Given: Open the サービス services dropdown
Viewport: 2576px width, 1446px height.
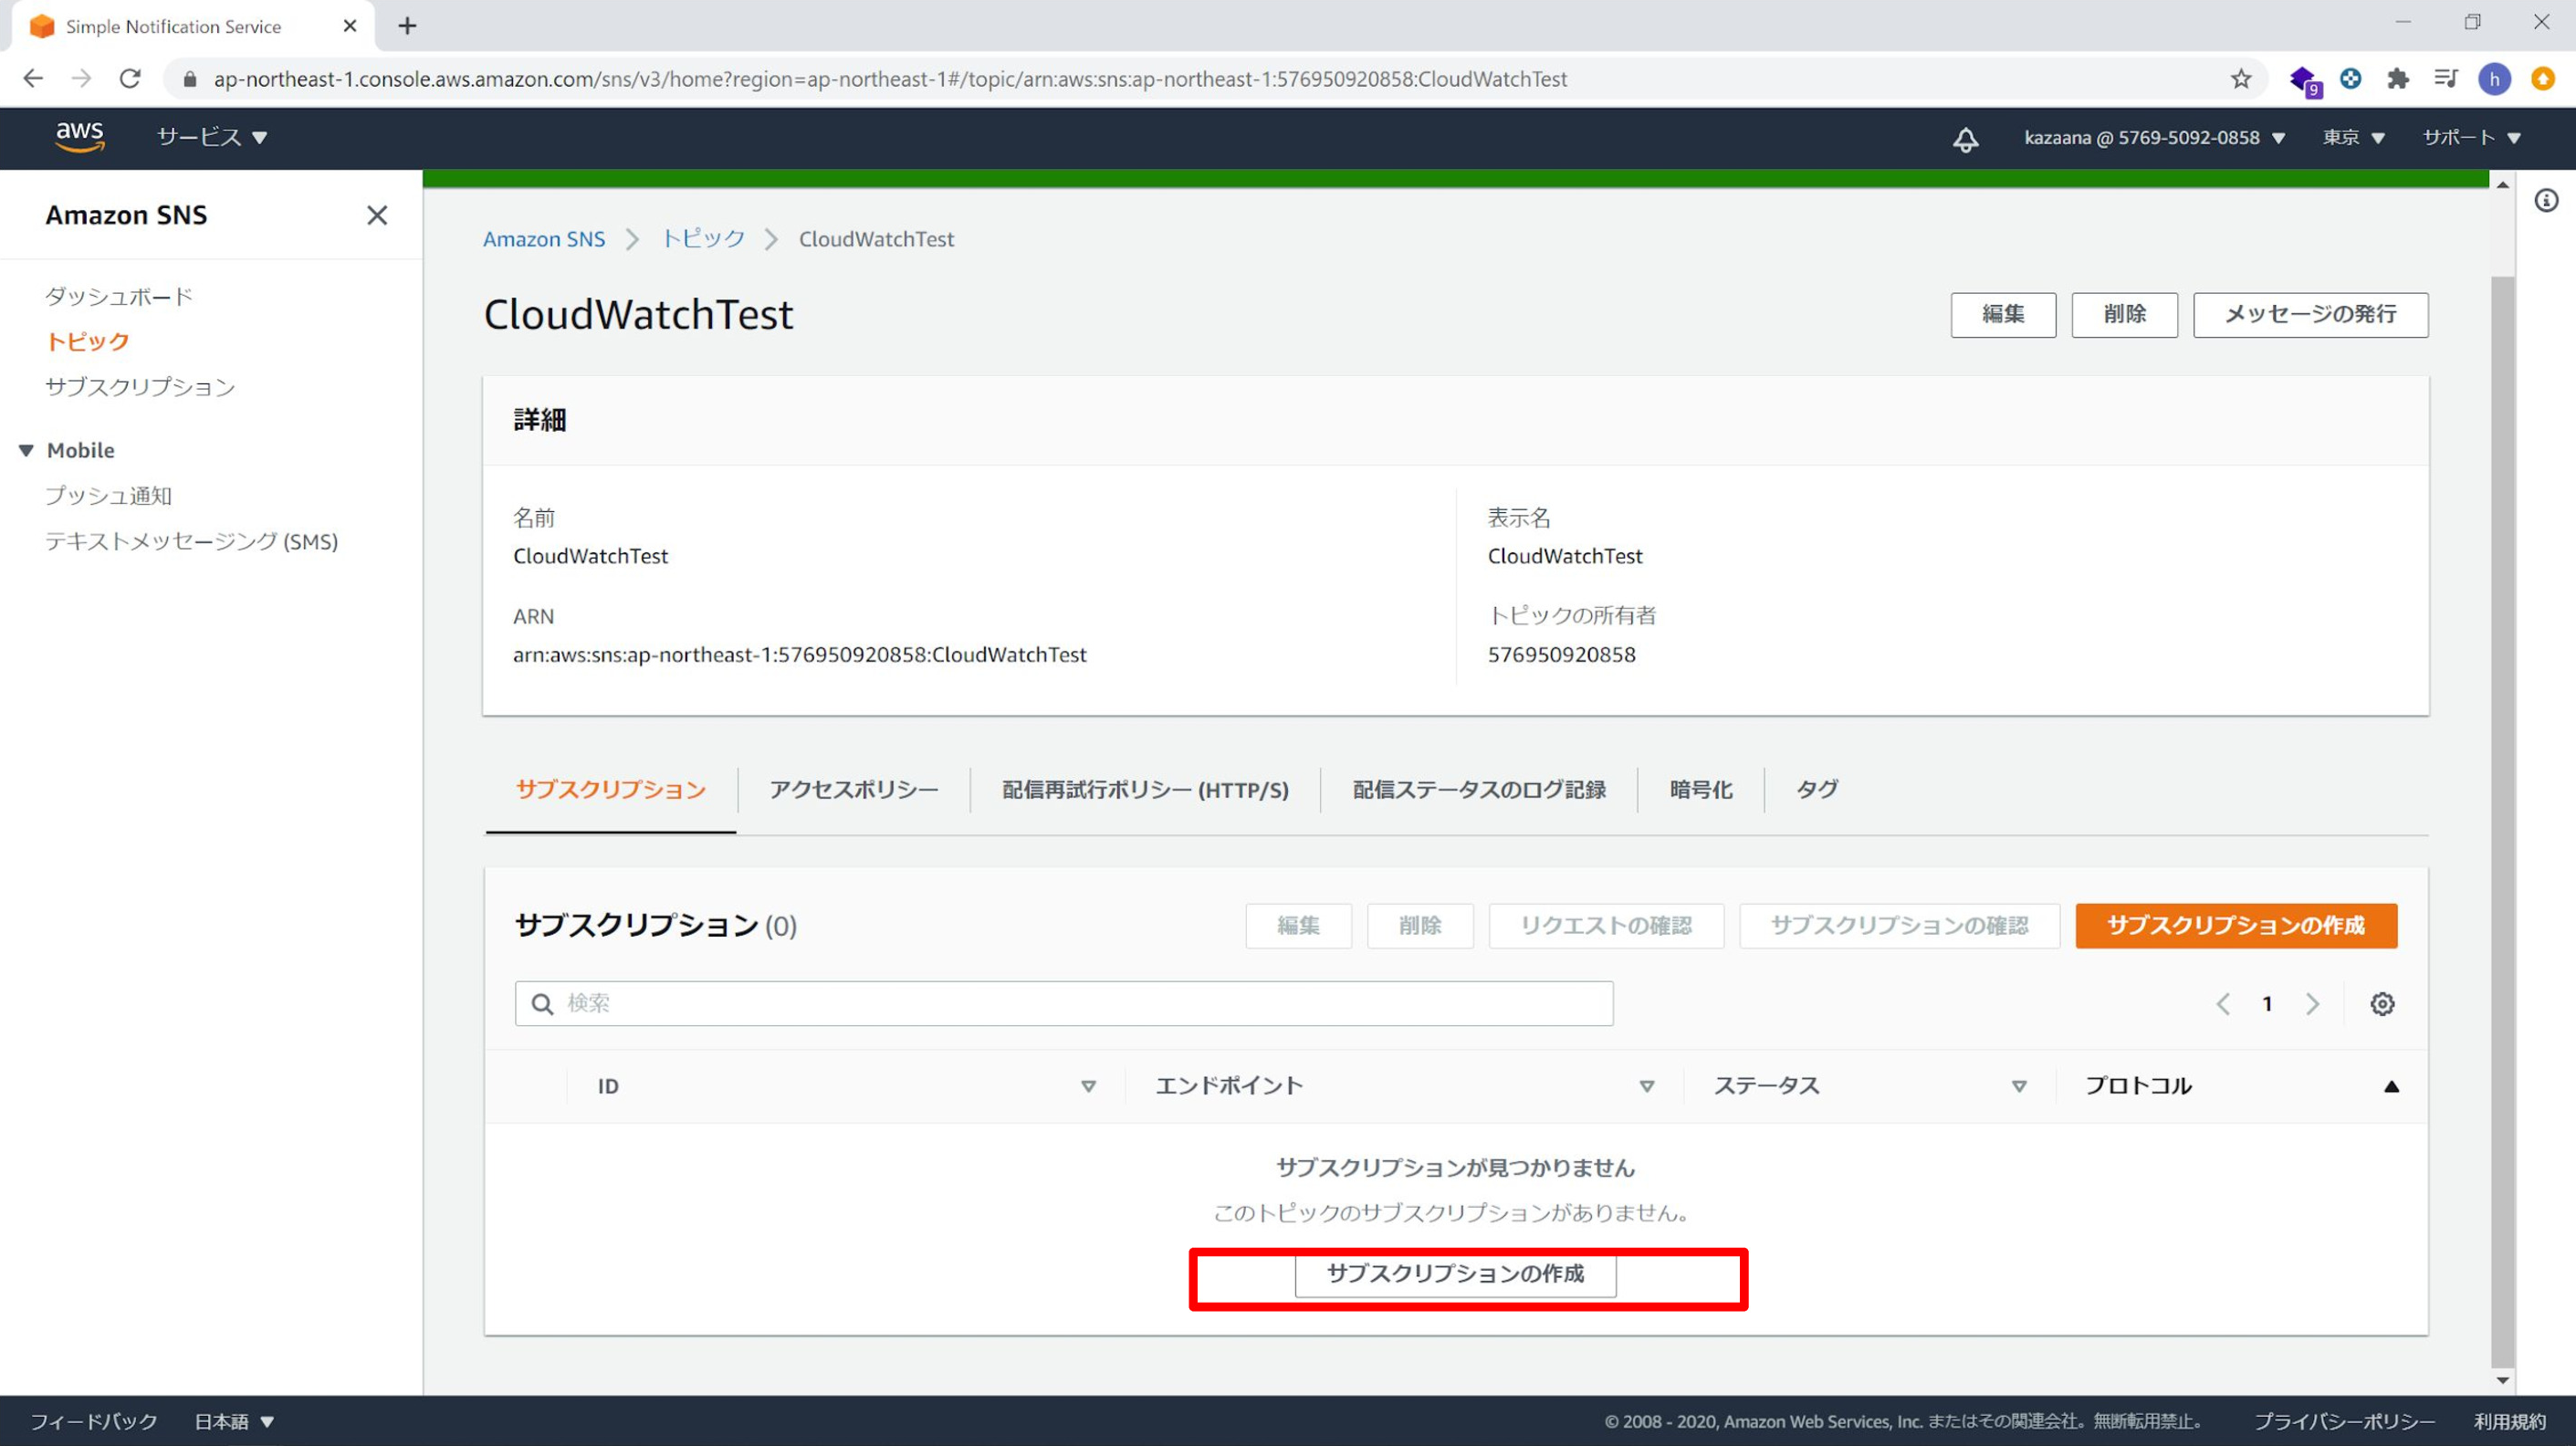Looking at the screenshot, I should [212, 138].
